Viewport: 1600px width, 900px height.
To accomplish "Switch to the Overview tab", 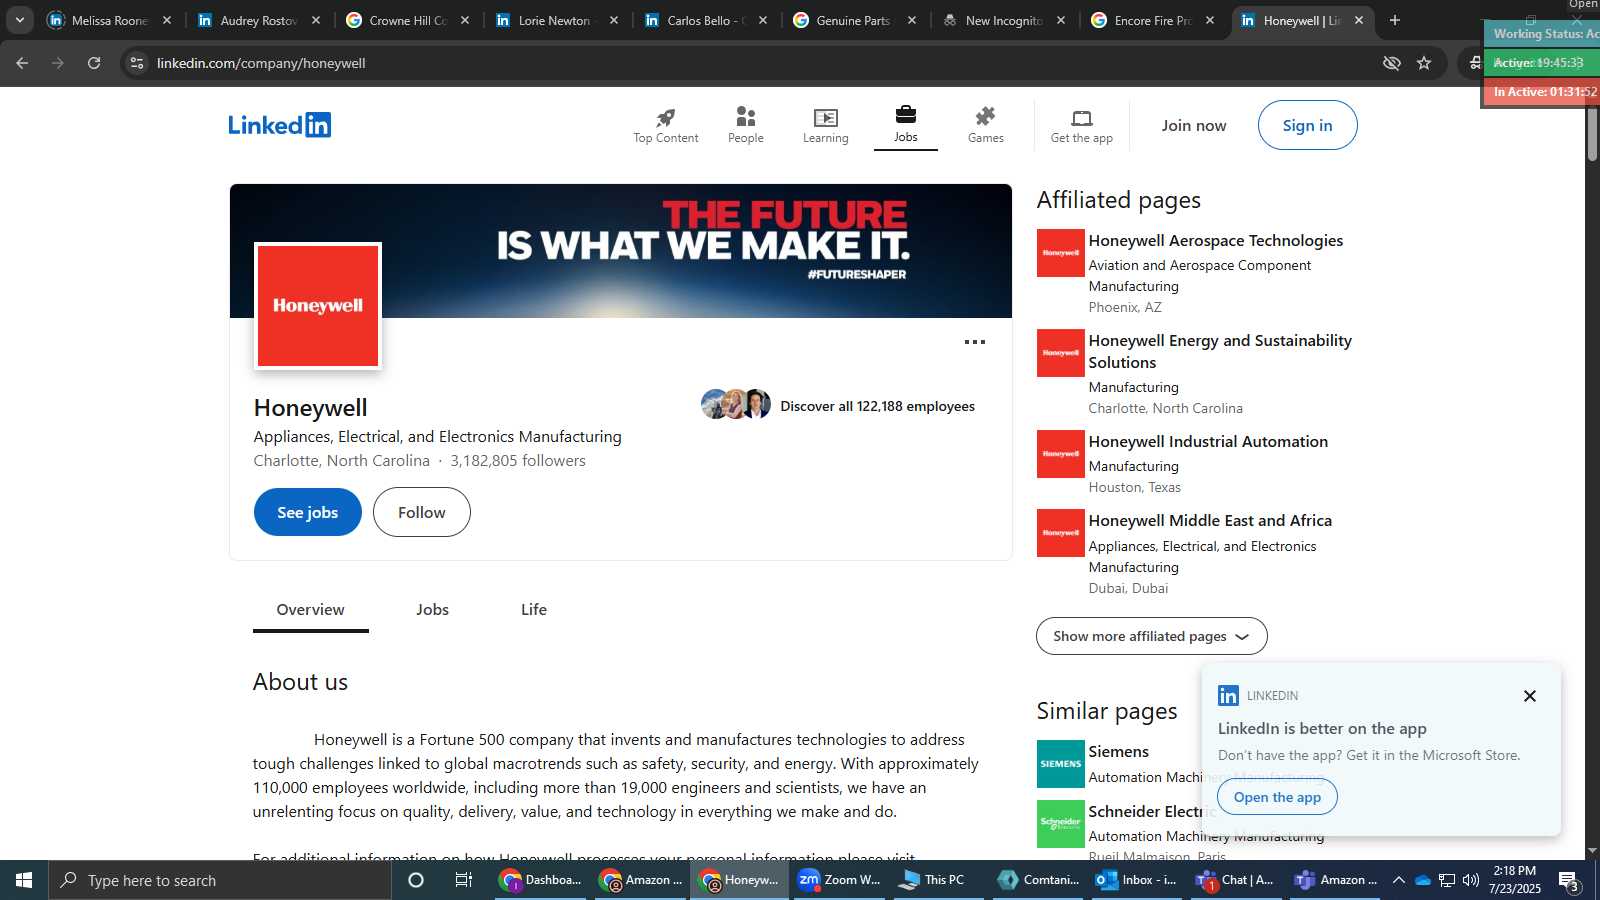I will coord(310,610).
